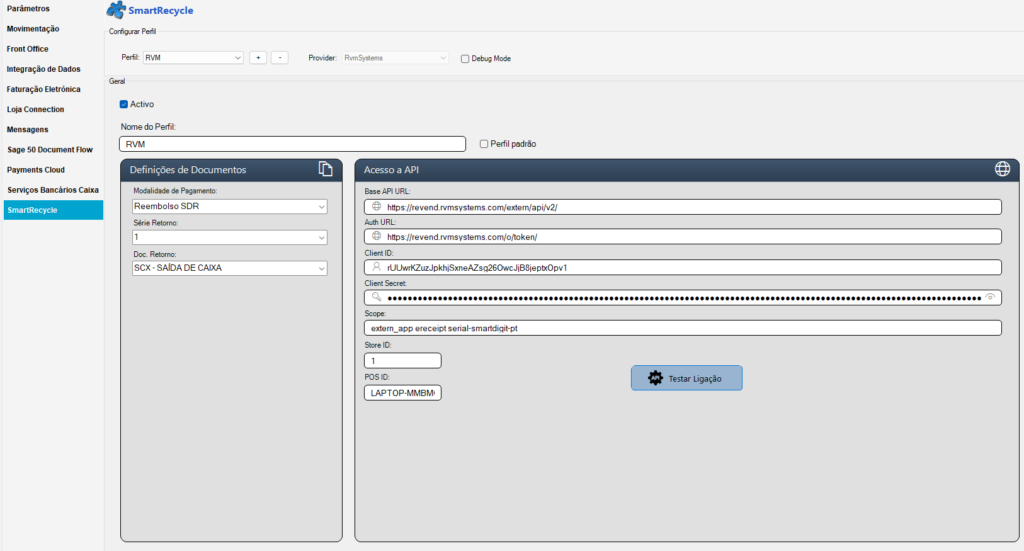Viewport: 1024px width, 551px height.
Task: Click the globe icon beside Auth URL
Action: 376,237
